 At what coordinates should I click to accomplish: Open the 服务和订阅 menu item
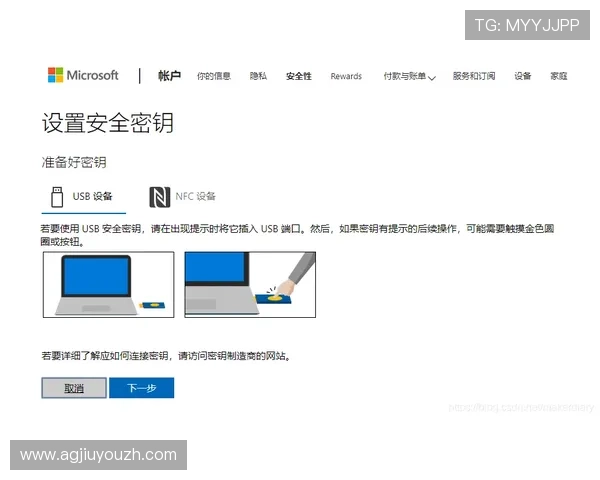click(474, 76)
